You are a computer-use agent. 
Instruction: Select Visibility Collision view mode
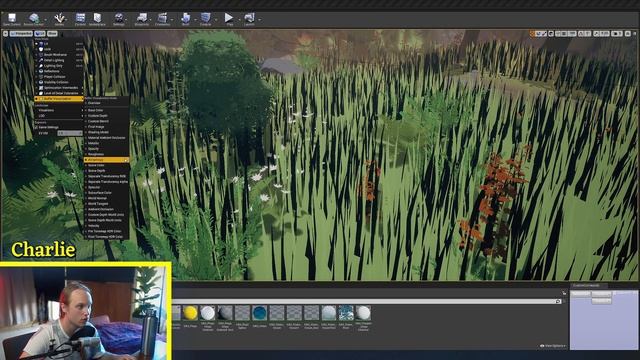(59, 82)
